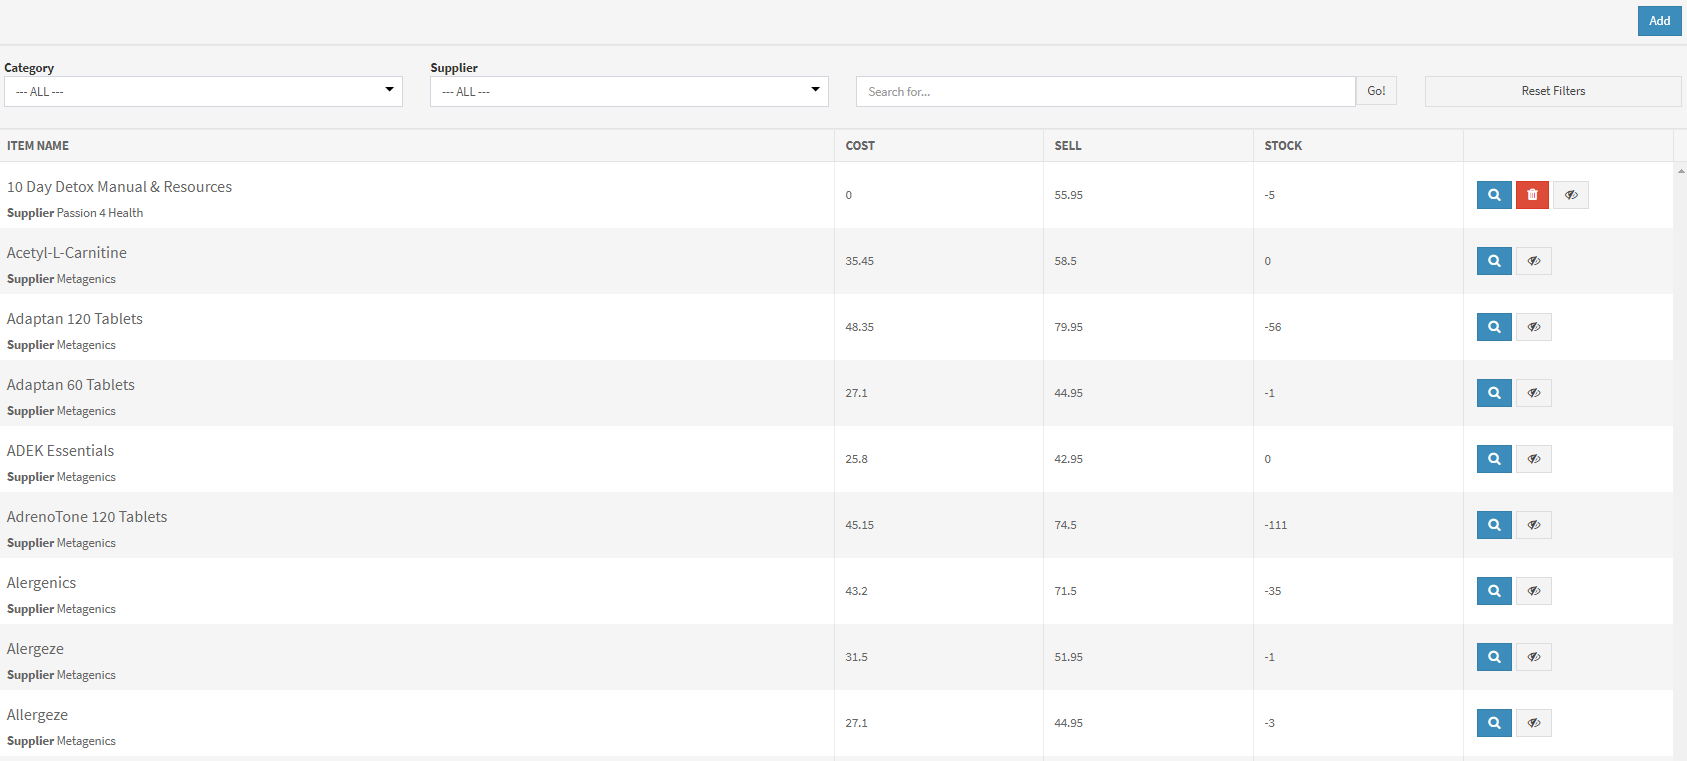The width and height of the screenshot is (1687, 761).
Task: Click sell price 42.95
Action: [x=1068, y=459]
